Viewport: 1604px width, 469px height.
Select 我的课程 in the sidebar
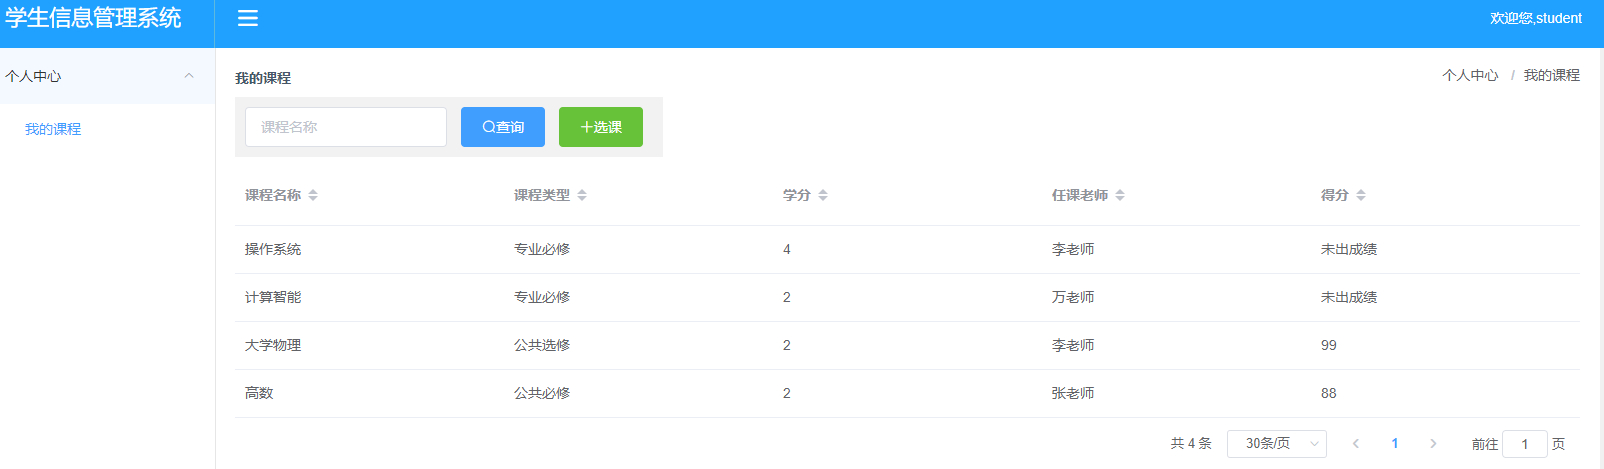tap(53, 129)
